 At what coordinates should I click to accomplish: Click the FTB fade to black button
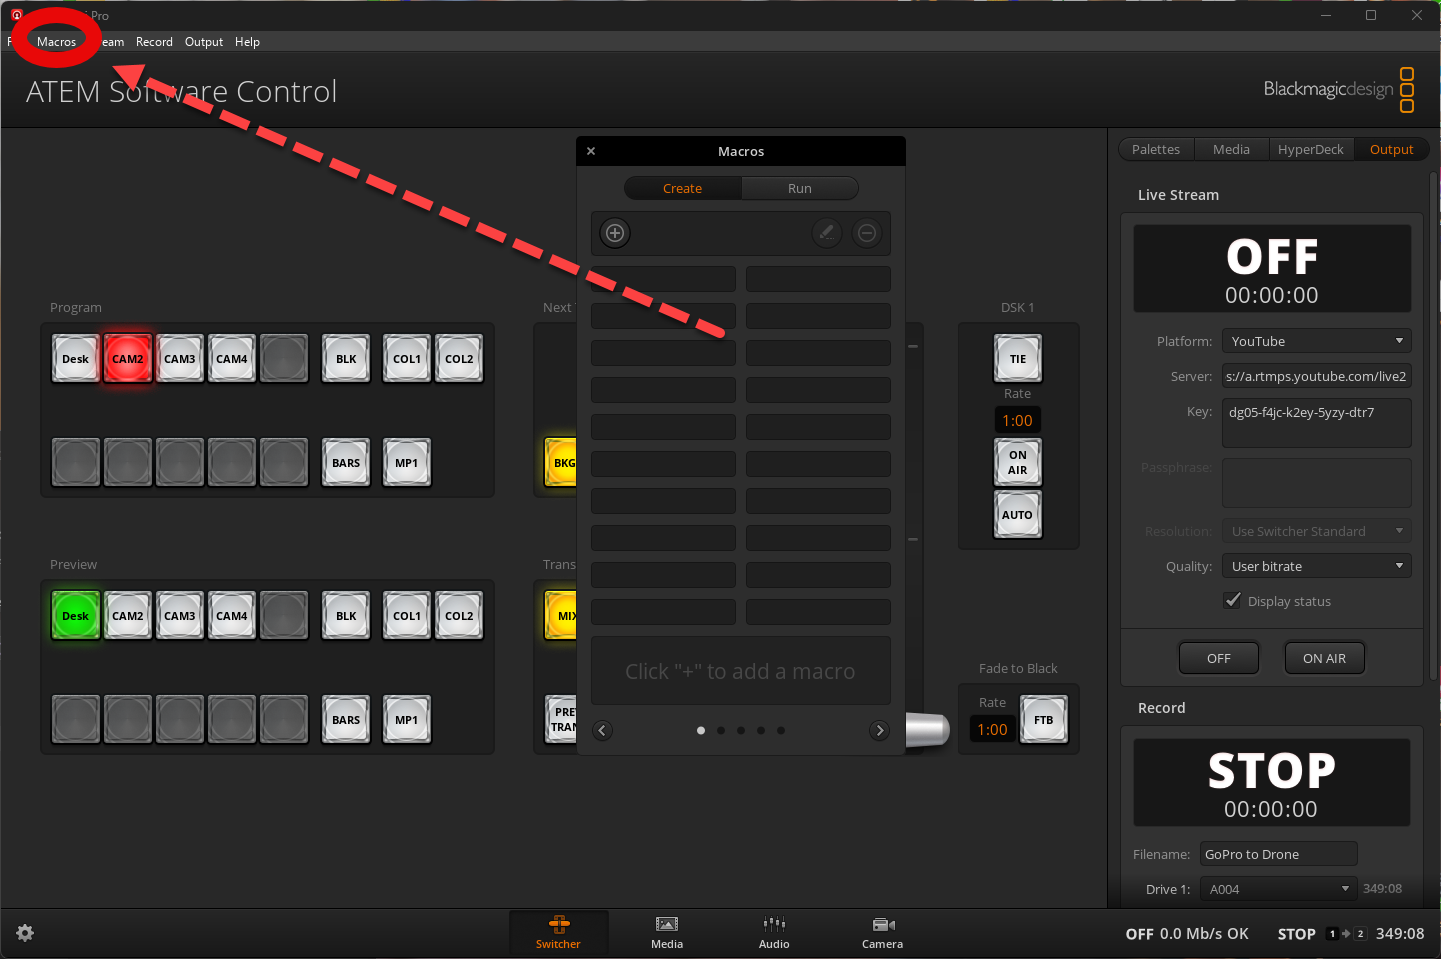[1044, 720]
